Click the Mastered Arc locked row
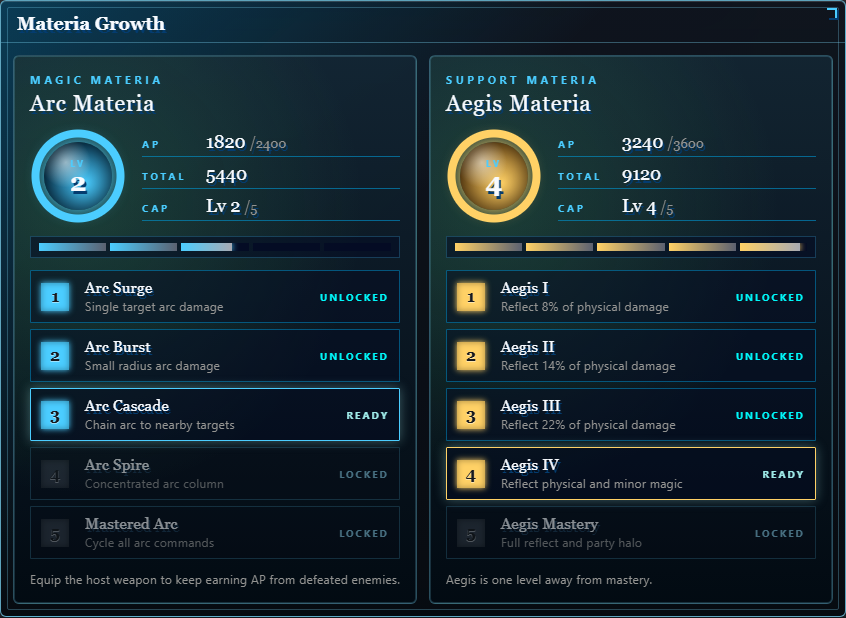The image size is (846, 618). point(215,533)
